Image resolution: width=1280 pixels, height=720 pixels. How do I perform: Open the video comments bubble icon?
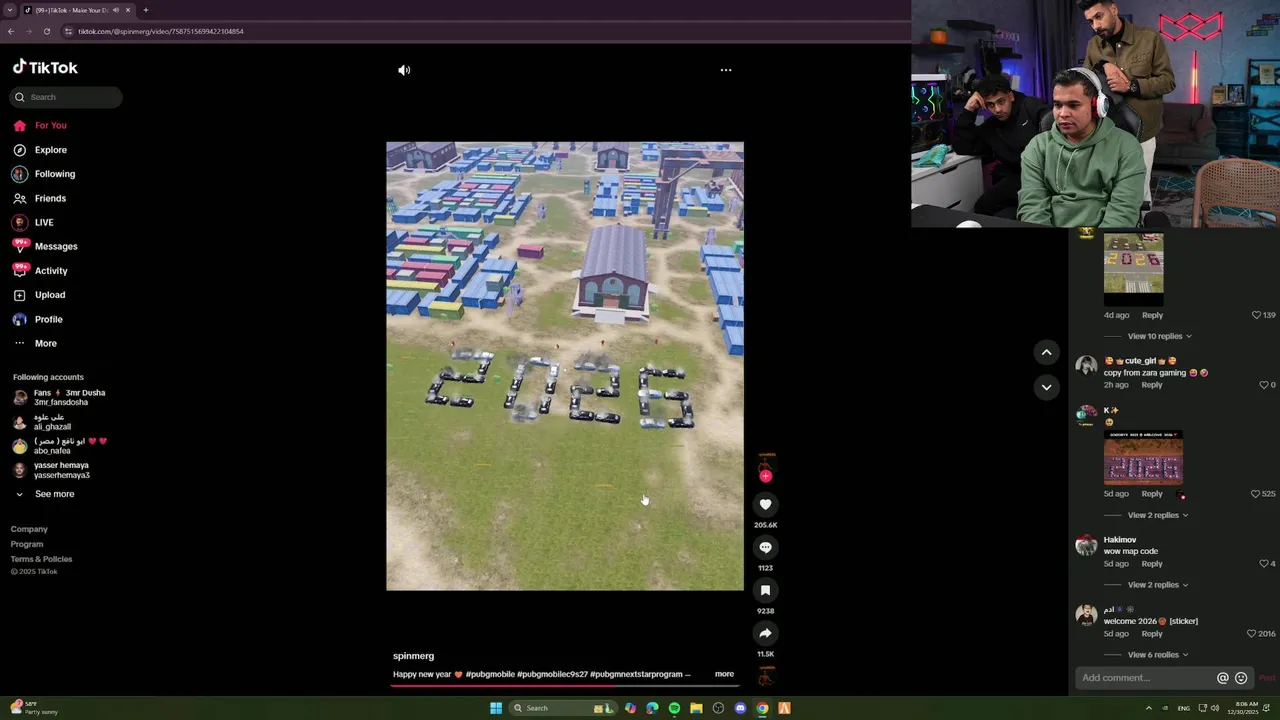tap(765, 547)
